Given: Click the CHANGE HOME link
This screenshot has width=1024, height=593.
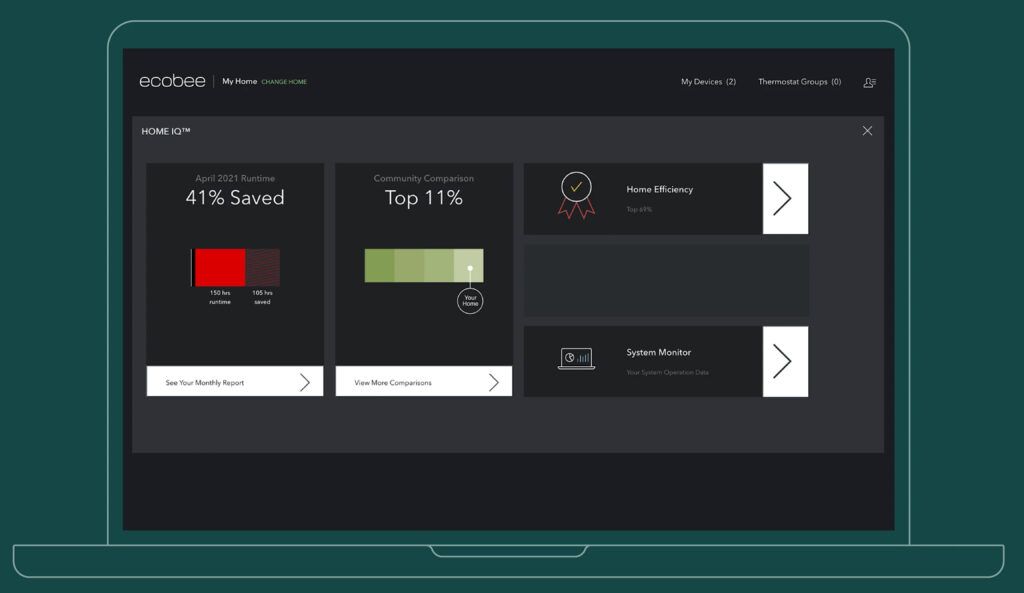Looking at the screenshot, I should tap(284, 82).
